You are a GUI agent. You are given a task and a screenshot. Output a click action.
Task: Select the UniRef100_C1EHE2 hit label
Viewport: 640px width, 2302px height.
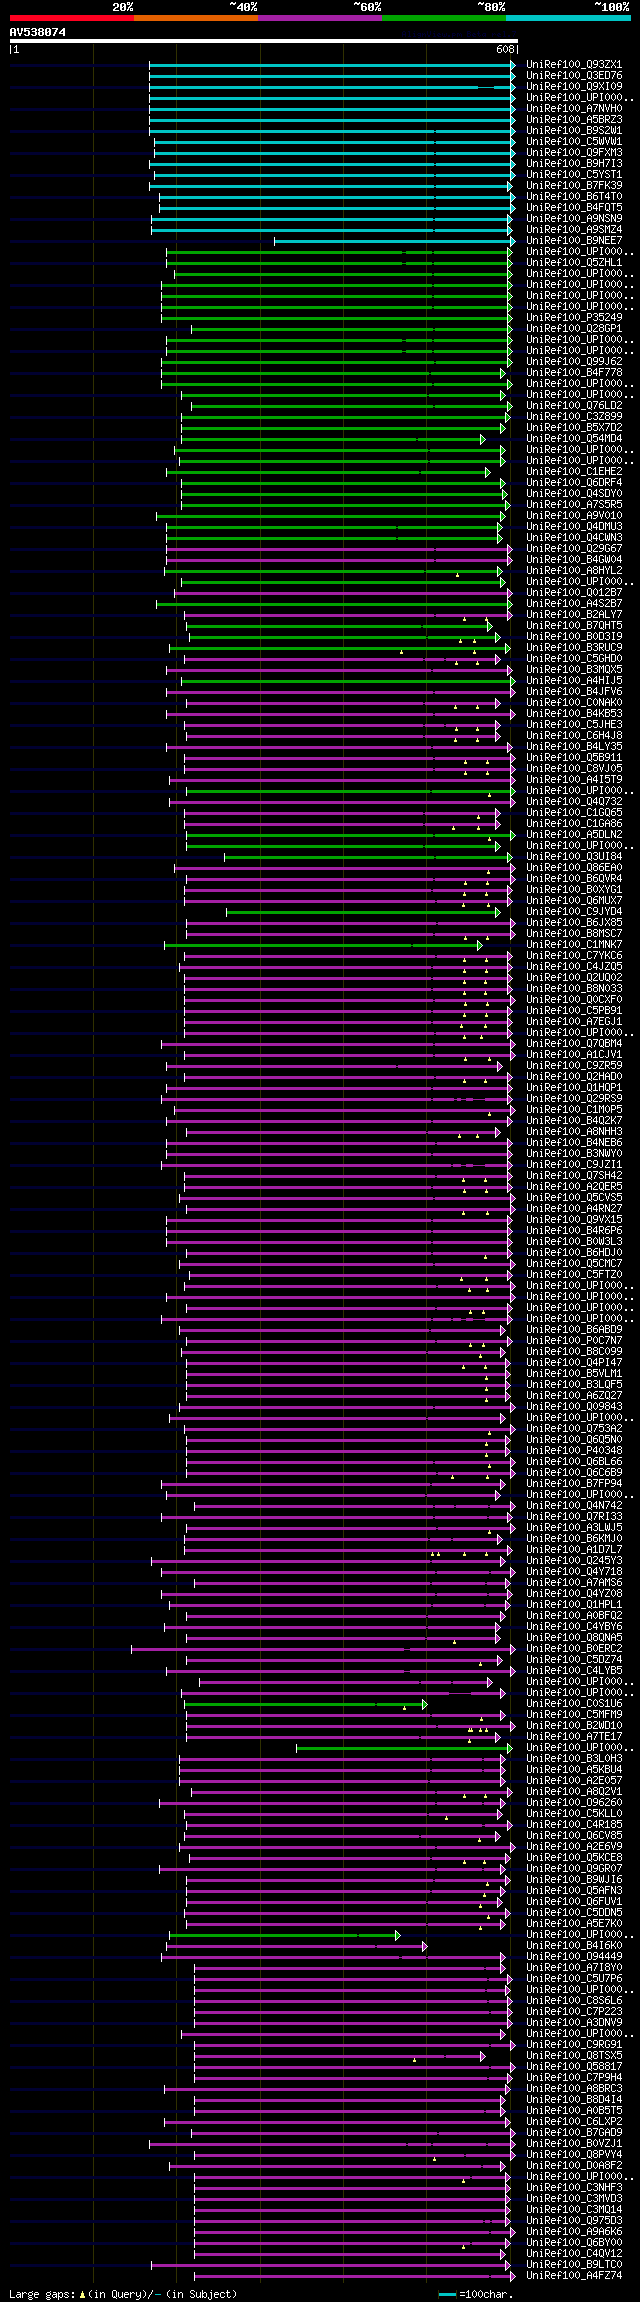[x=574, y=472]
